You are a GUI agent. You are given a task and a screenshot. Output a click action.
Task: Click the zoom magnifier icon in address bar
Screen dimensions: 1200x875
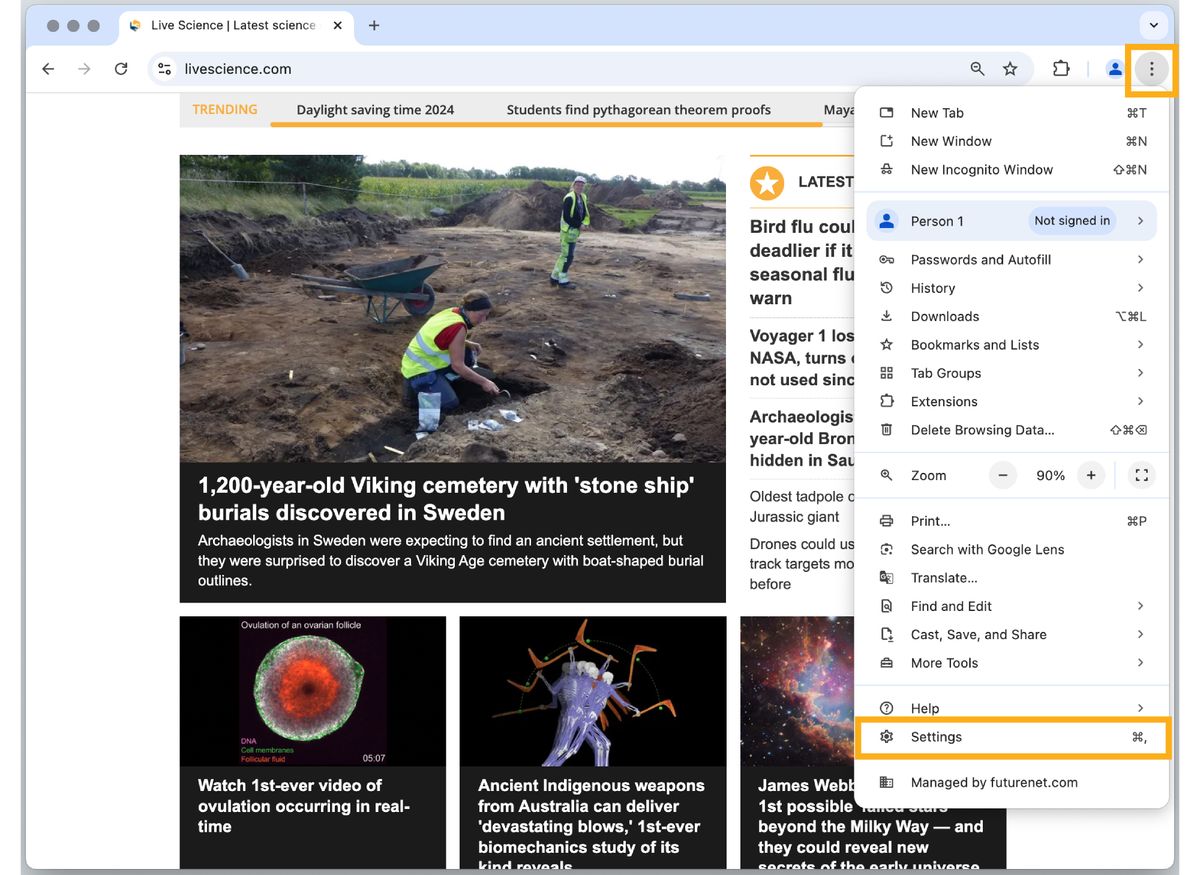coord(977,69)
